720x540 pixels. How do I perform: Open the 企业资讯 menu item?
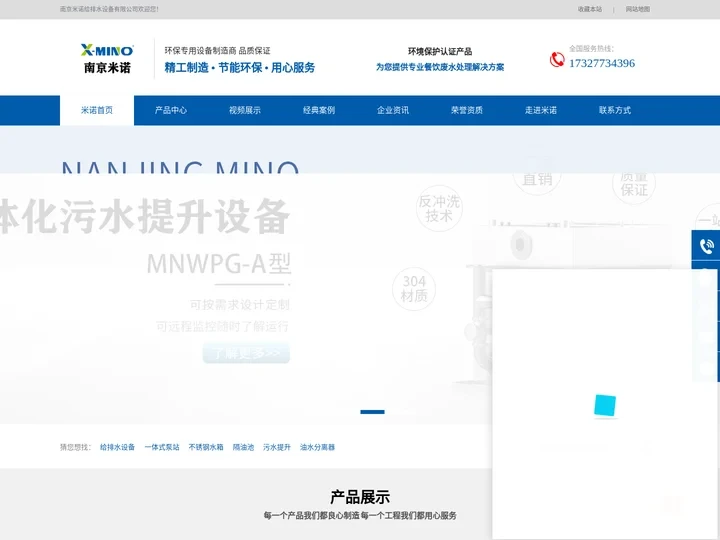[393, 110]
